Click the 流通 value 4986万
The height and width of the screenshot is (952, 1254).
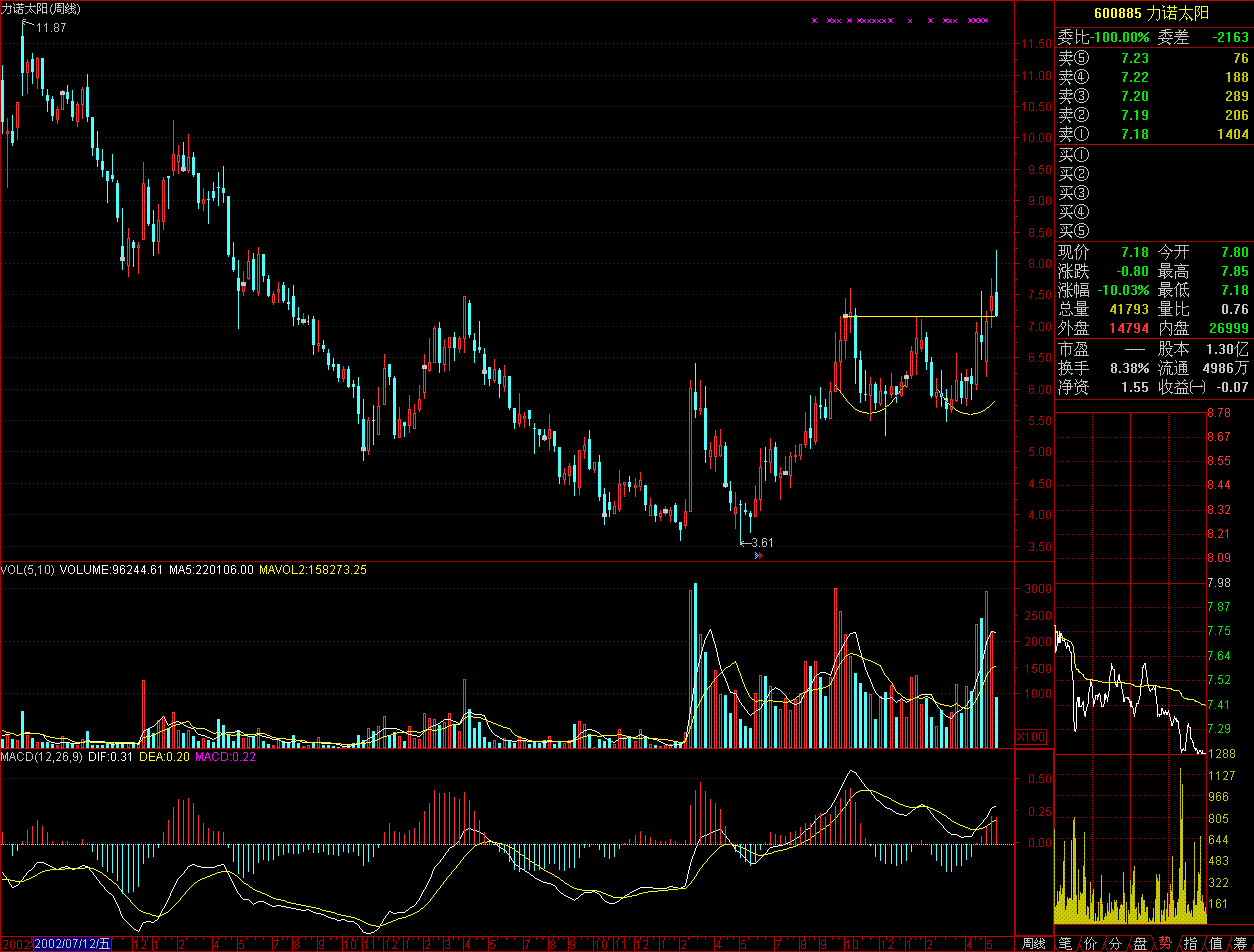tap(1226, 369)
